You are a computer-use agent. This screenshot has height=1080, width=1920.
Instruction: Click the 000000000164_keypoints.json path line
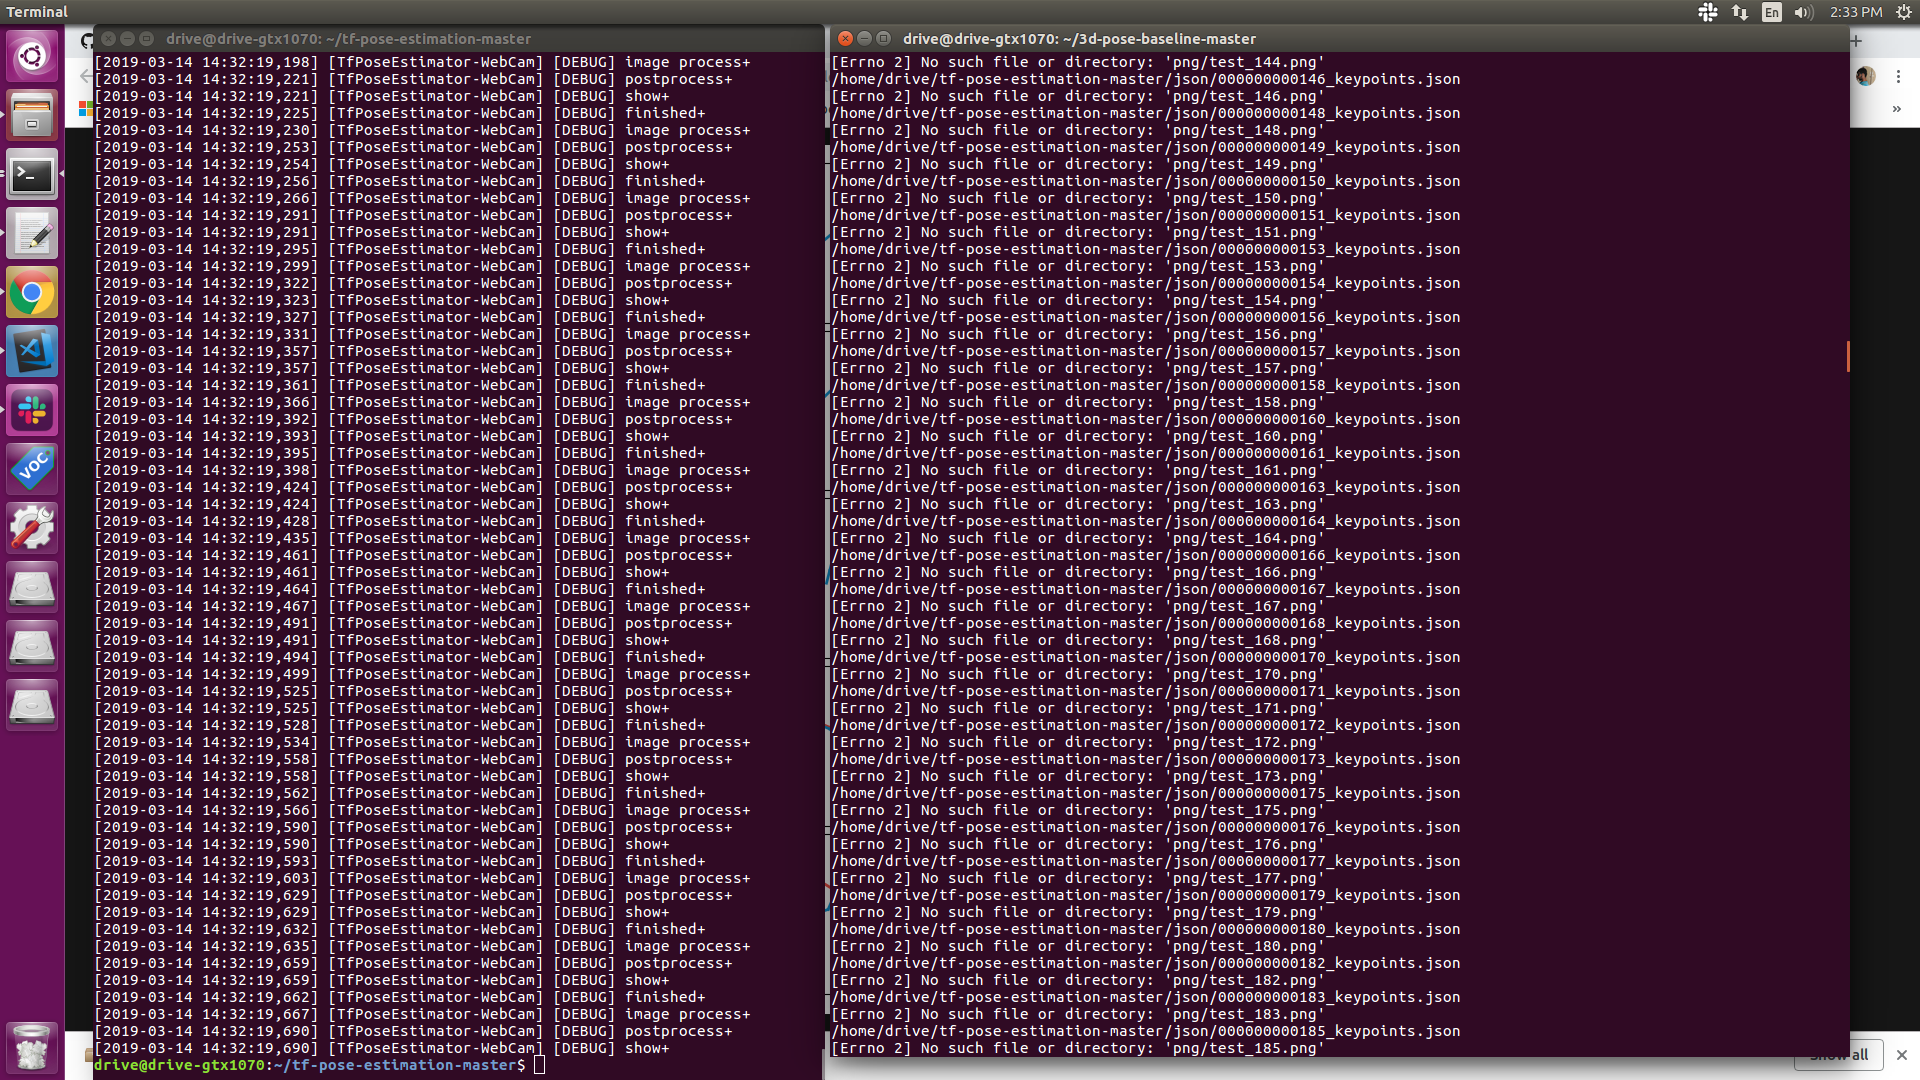pyautogui.click(x=1146, y=521)
